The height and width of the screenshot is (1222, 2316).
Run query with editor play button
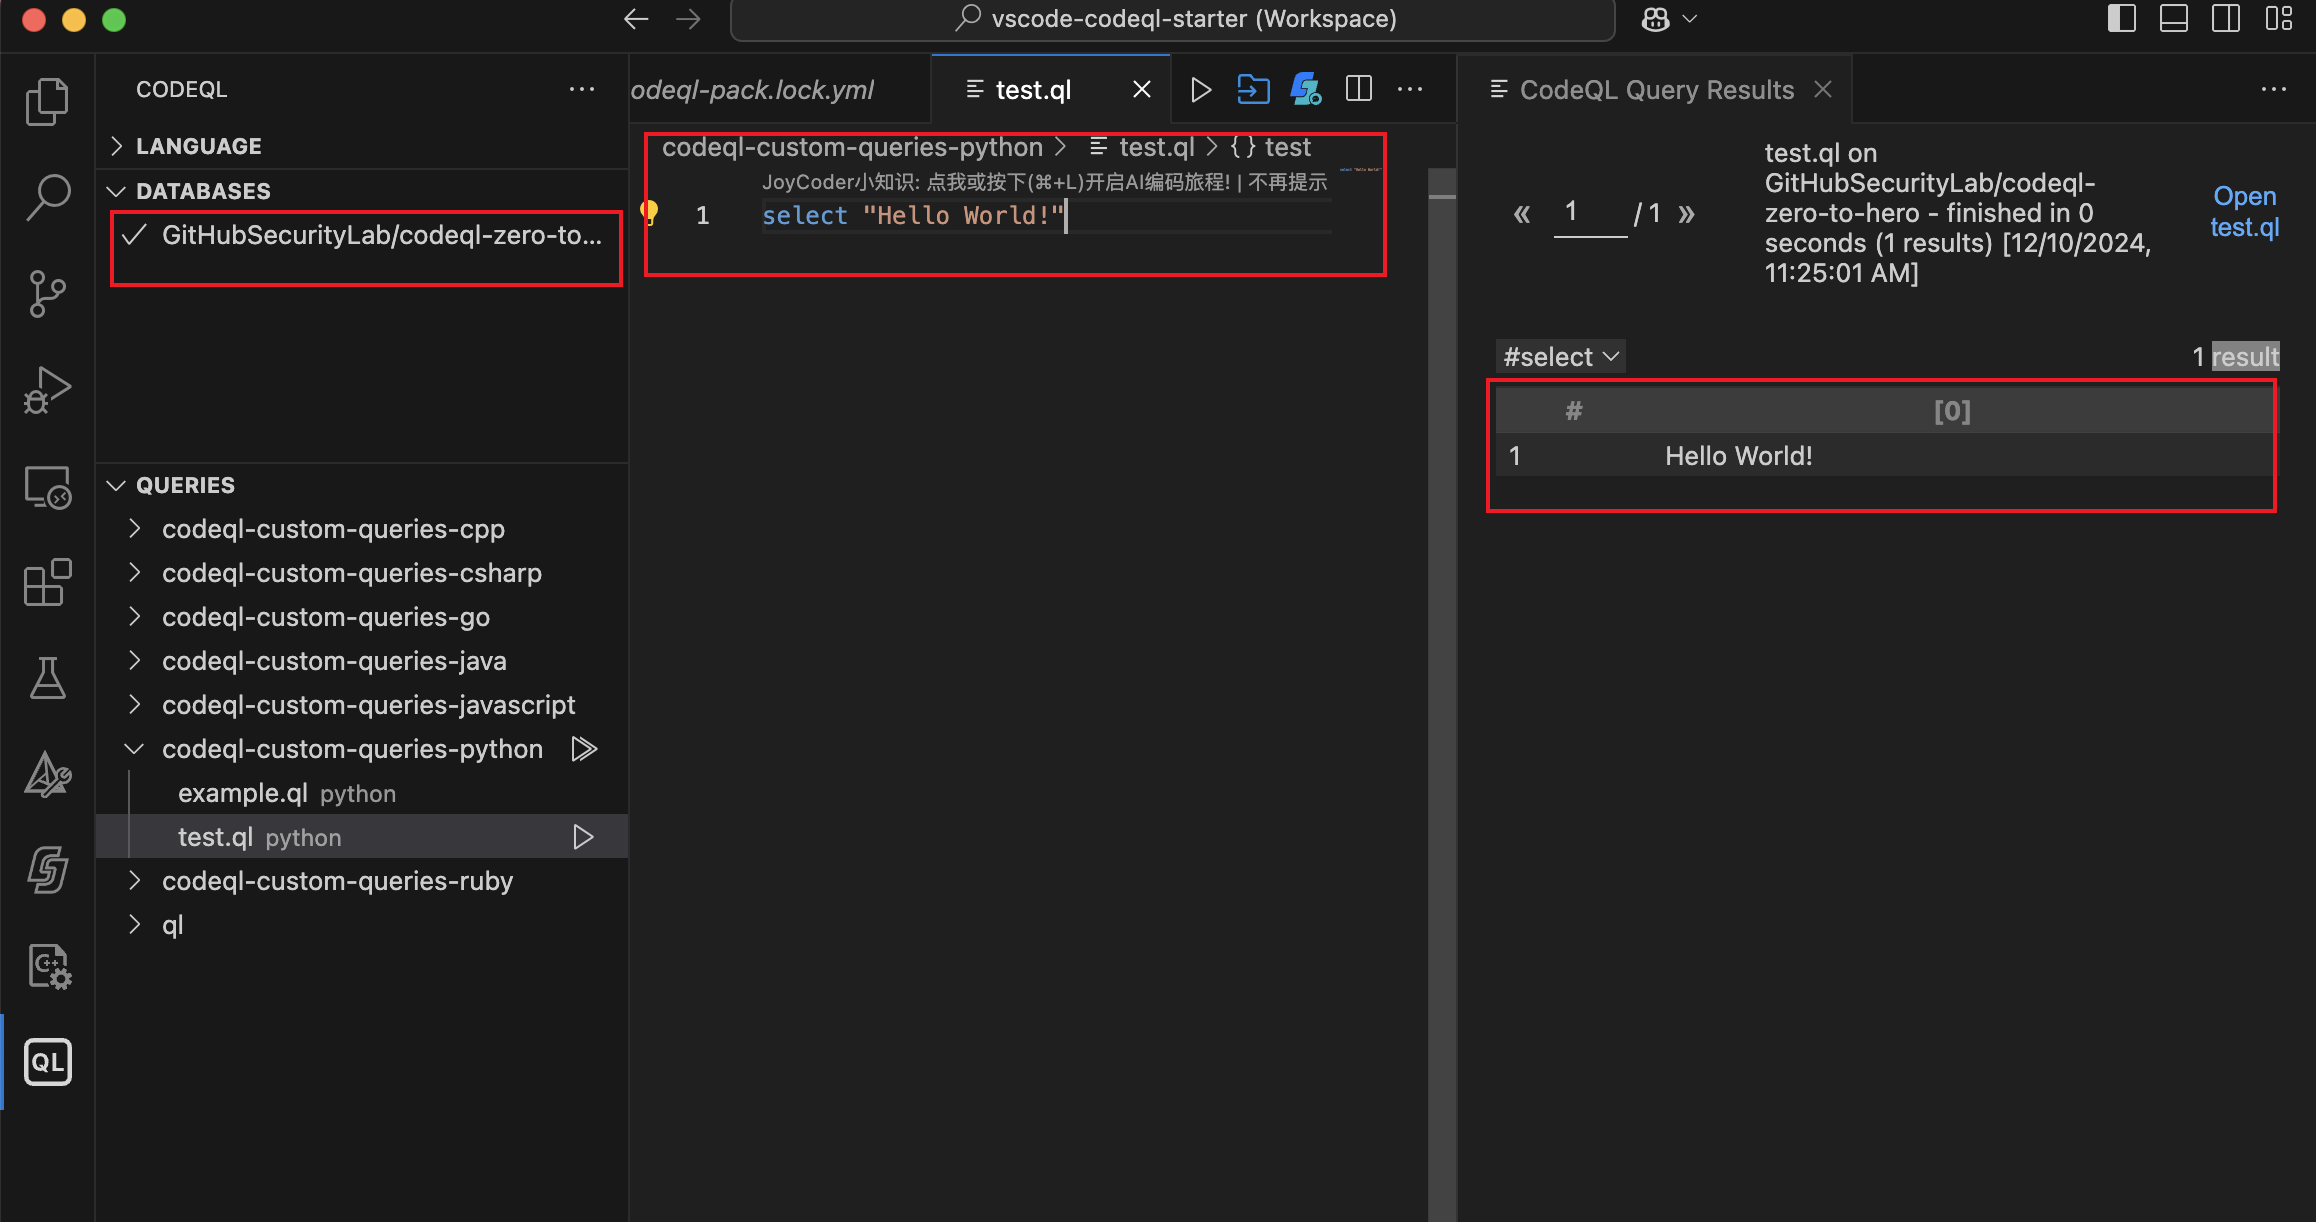tap(1201, 90)
